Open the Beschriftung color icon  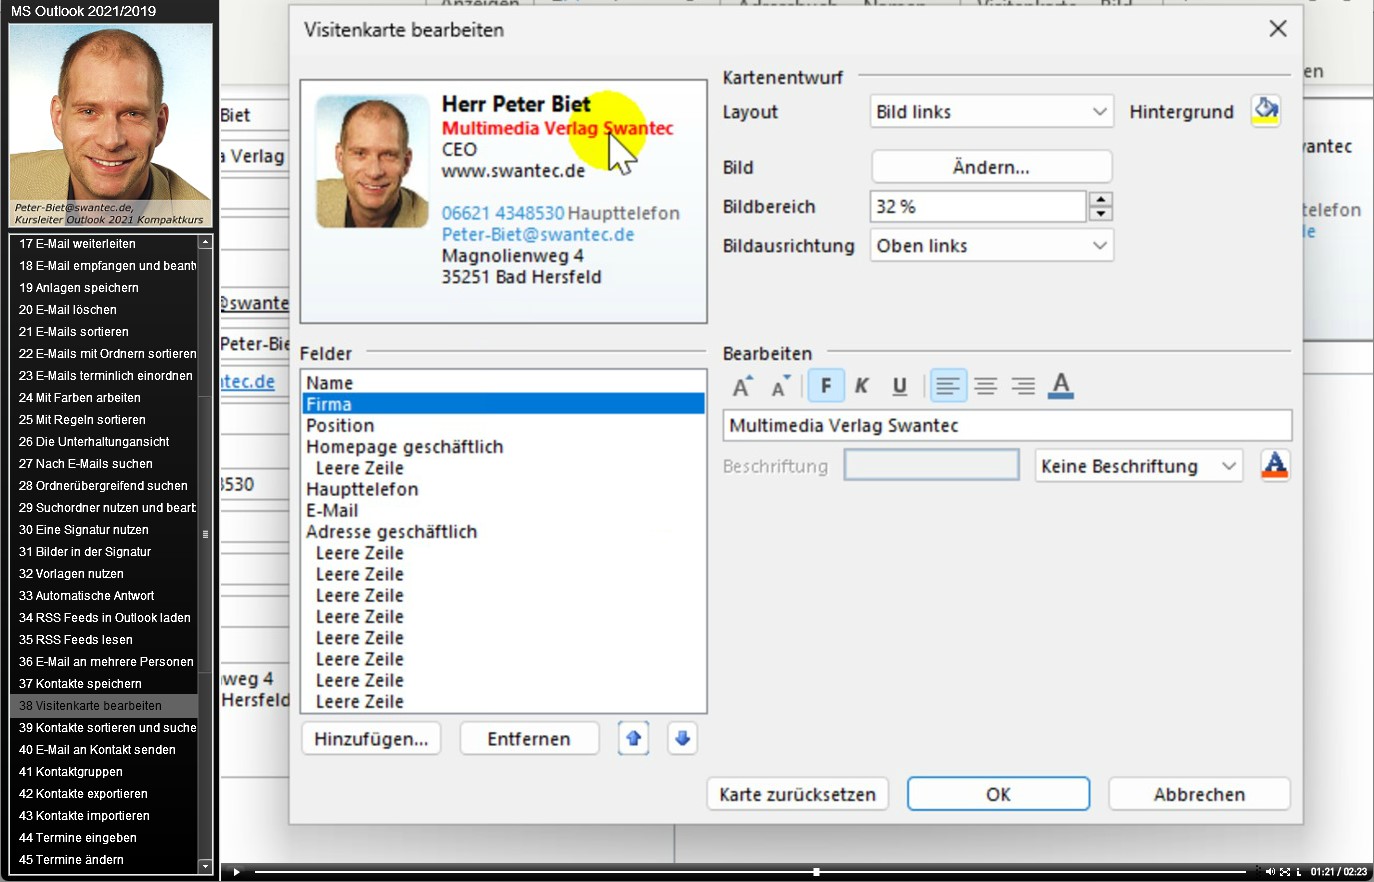1274,465
